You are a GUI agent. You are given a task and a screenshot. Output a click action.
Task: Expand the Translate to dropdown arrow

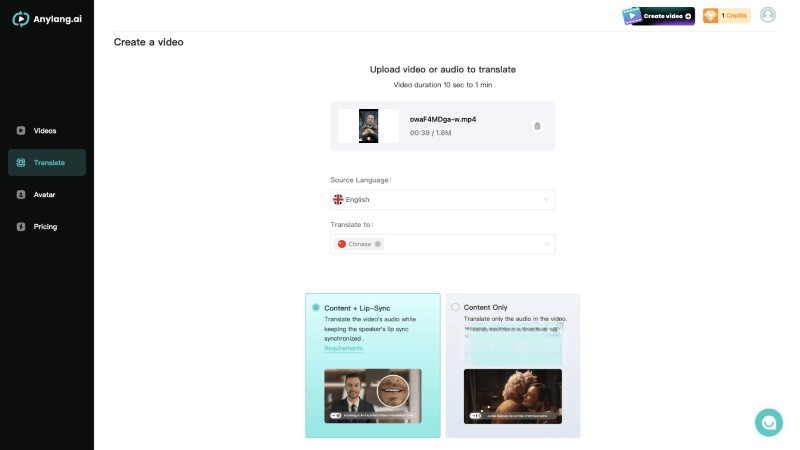(x=546, y=244)
